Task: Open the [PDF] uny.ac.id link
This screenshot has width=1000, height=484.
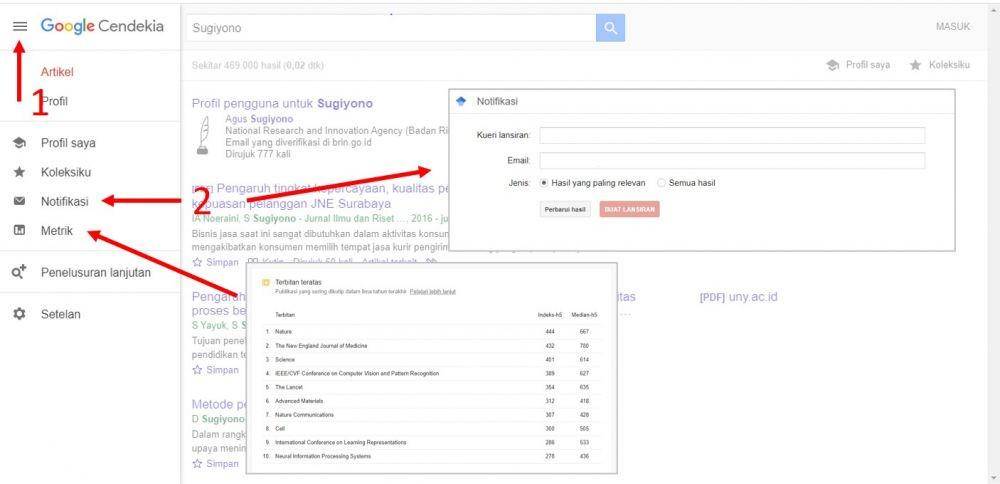Action: tap(739, 297)
